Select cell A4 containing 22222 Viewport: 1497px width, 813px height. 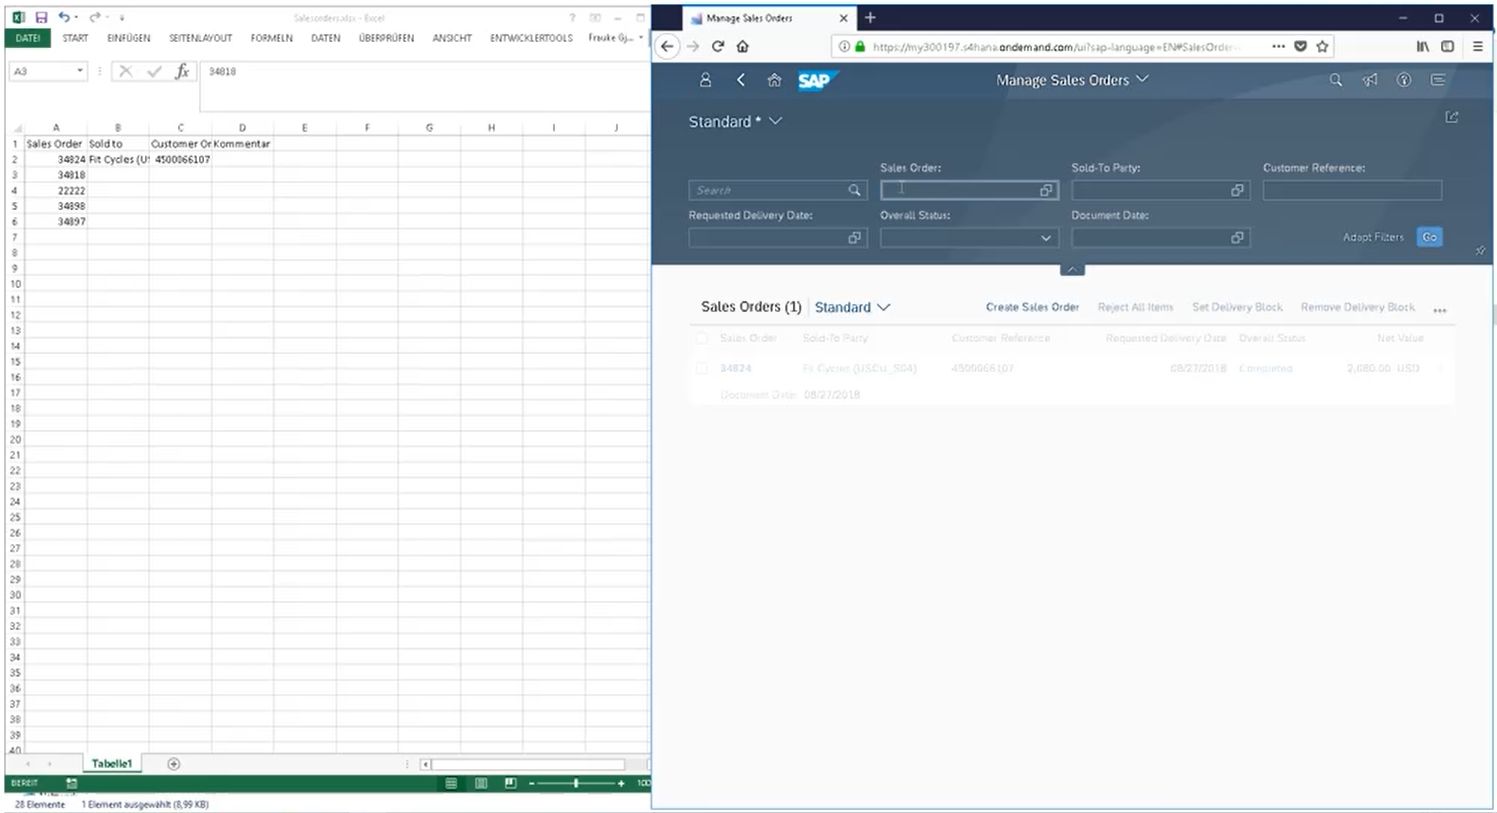click(x=56, y=190)
